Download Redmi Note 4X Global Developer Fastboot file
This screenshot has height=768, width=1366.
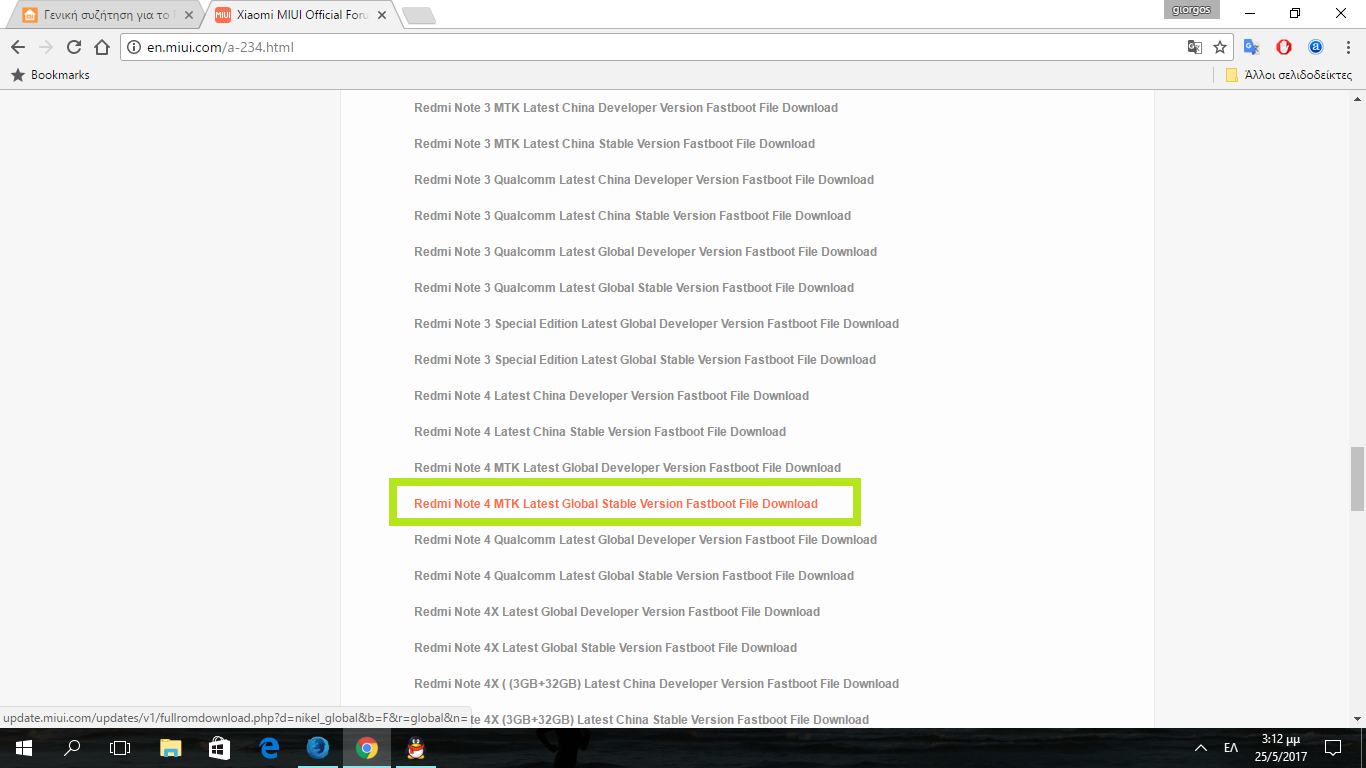click(x=617, y=612)
